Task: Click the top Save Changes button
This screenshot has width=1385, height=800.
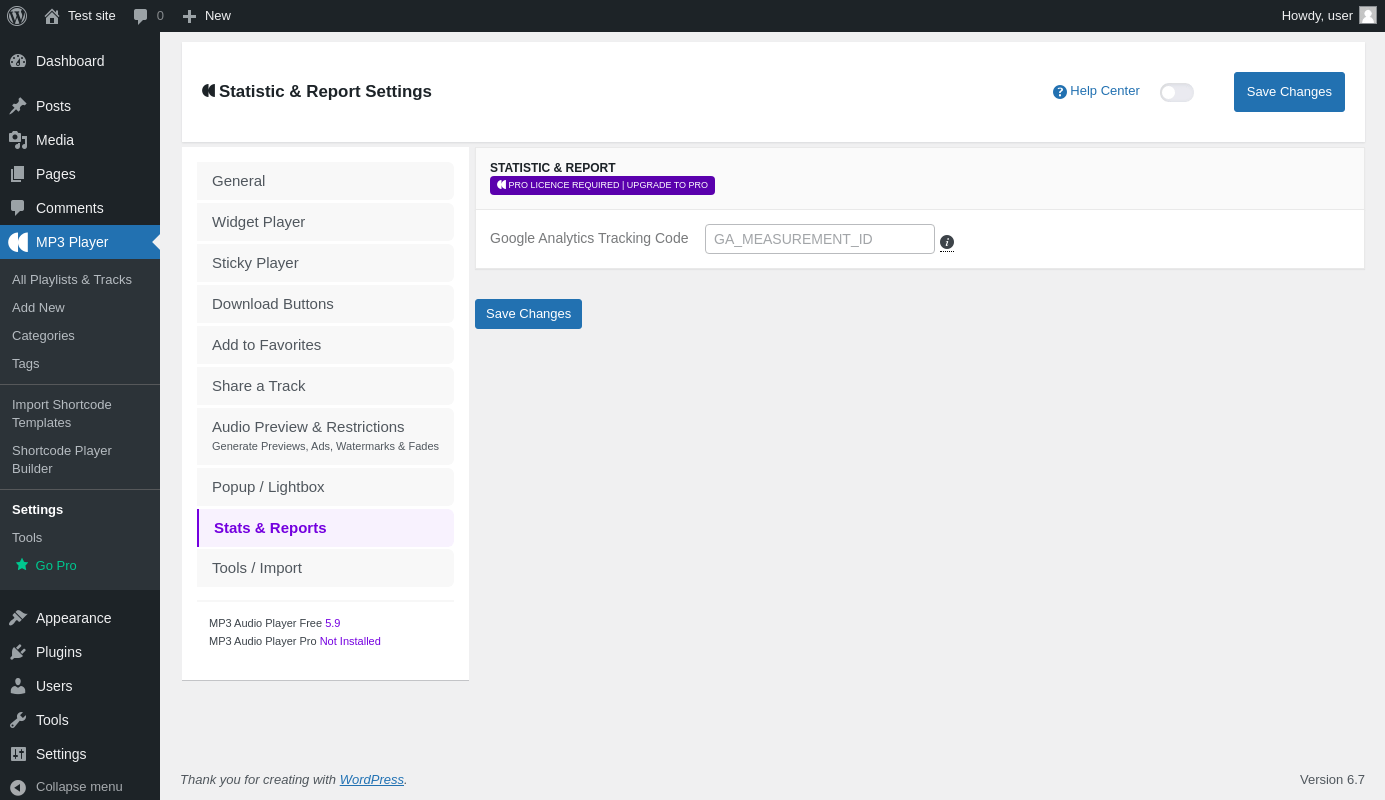Action: 1288,92
